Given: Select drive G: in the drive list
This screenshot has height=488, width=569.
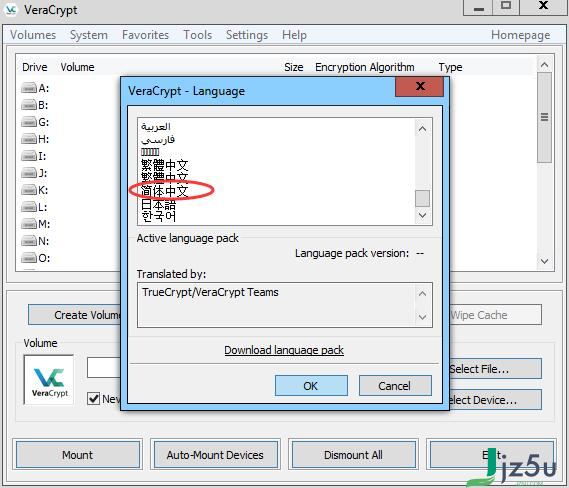Looking at the screenshot, I should 35,122.
